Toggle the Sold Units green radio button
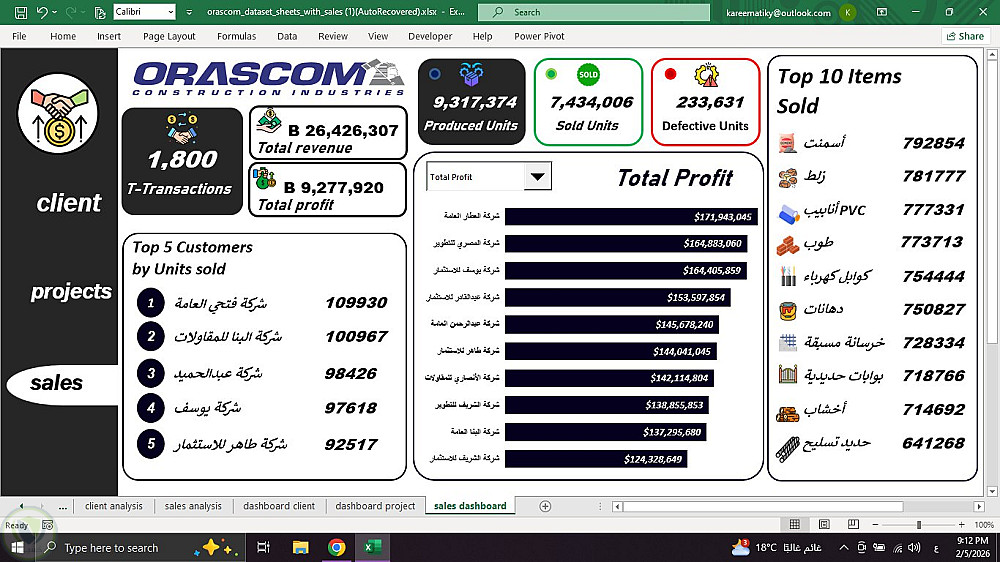Viewport: 1000px width, 562px height. point(552,74)
